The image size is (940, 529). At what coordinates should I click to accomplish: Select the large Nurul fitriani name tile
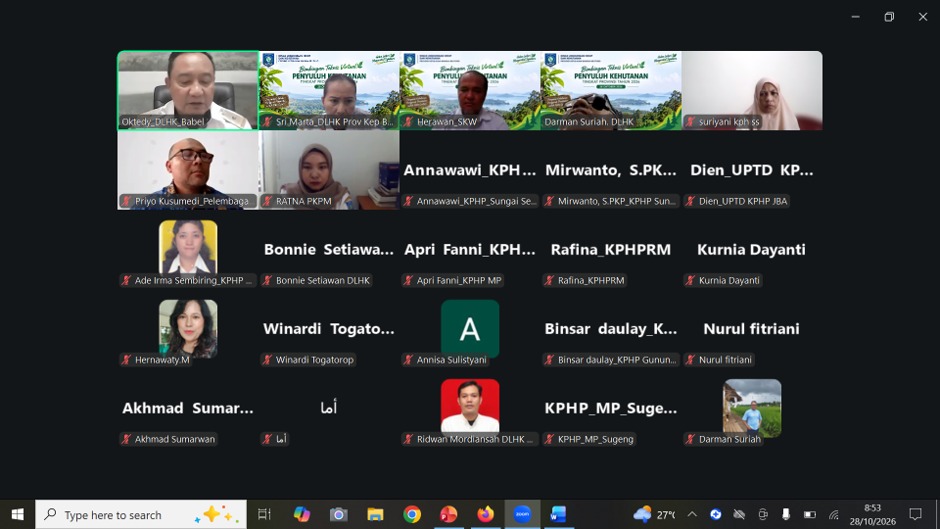point(752,329)
